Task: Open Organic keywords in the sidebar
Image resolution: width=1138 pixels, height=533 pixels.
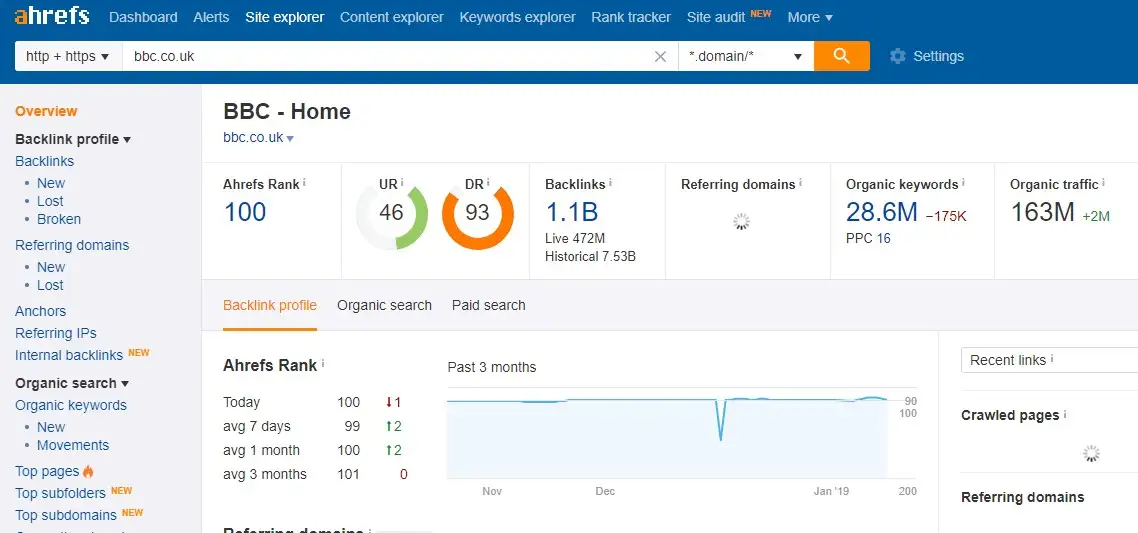Action: click(x=71, y=405)
